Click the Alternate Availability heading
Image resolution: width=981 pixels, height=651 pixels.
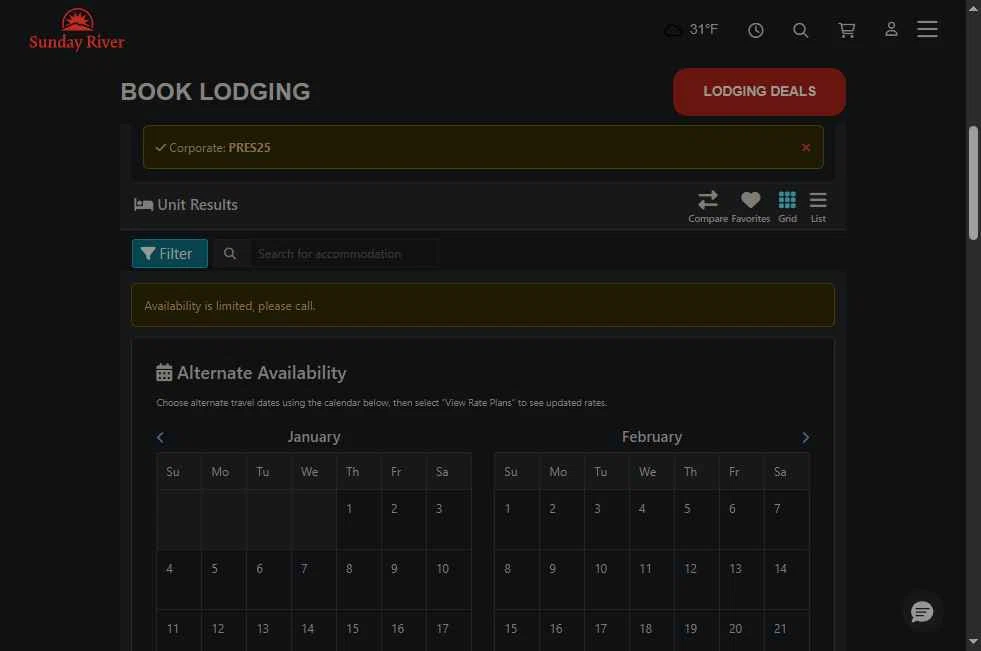pyautogui.click(x=251, y=373)
